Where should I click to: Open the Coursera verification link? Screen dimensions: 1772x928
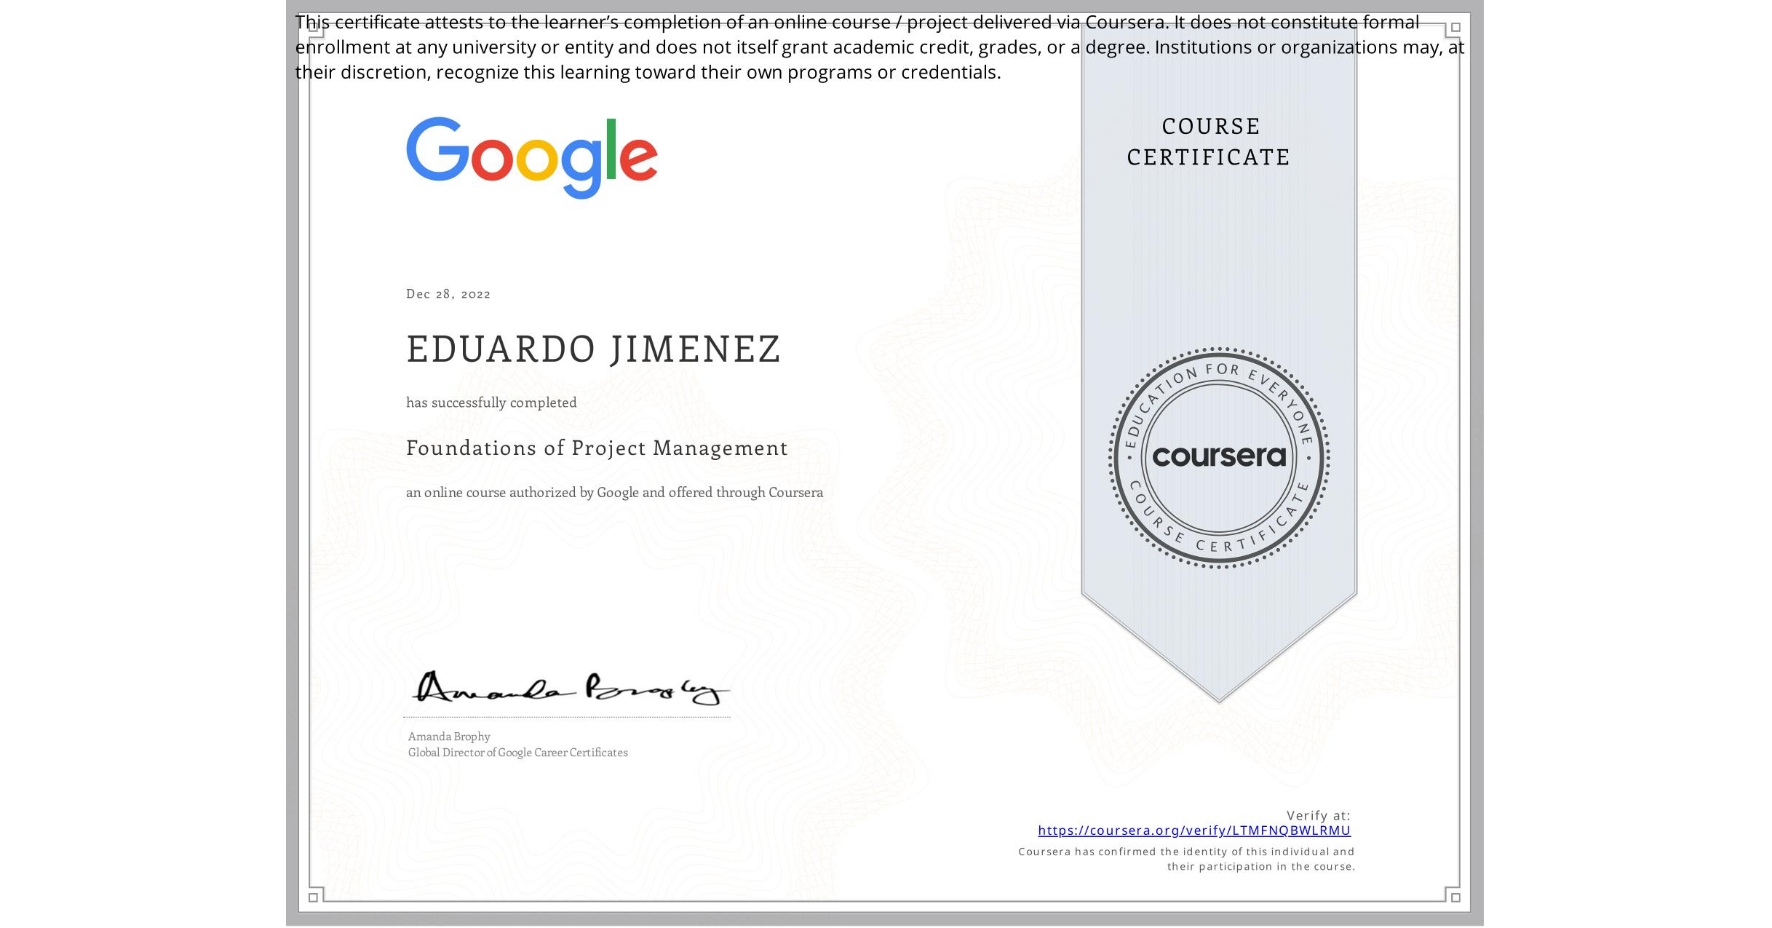pyautogui.click(x=1194, y=830)
